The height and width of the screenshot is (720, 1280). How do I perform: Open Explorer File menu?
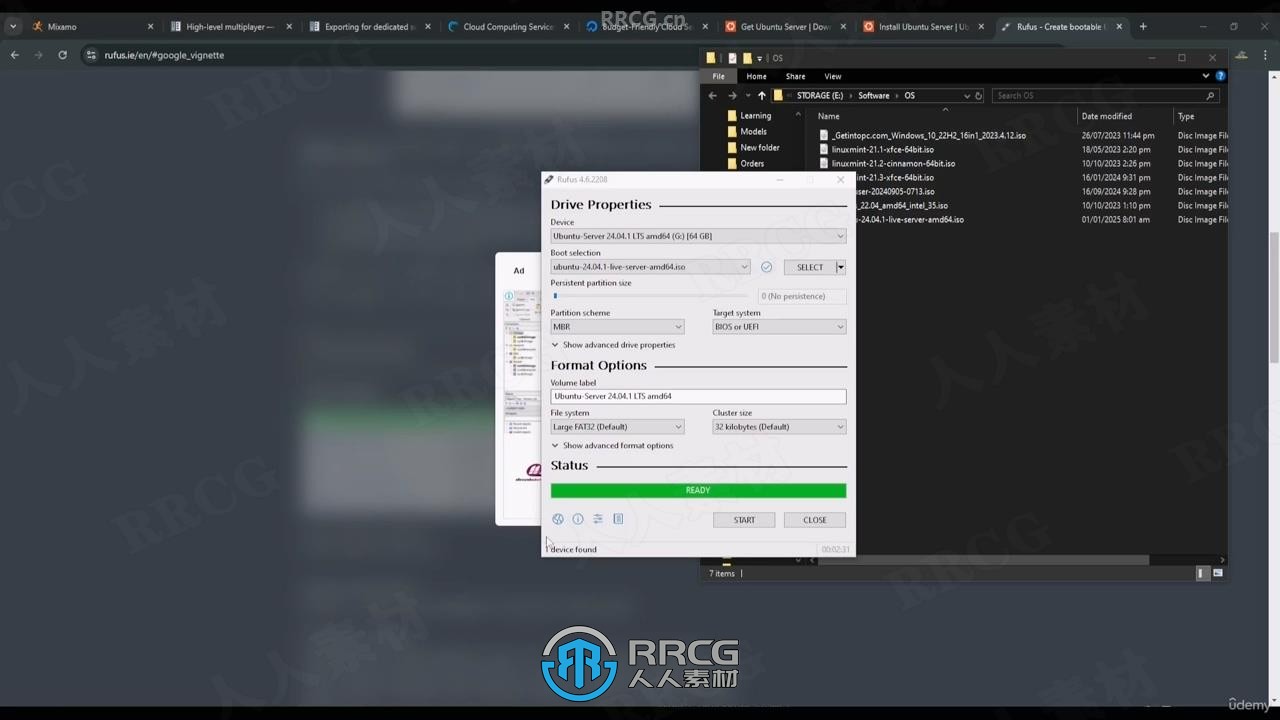[x=718, y=76]
